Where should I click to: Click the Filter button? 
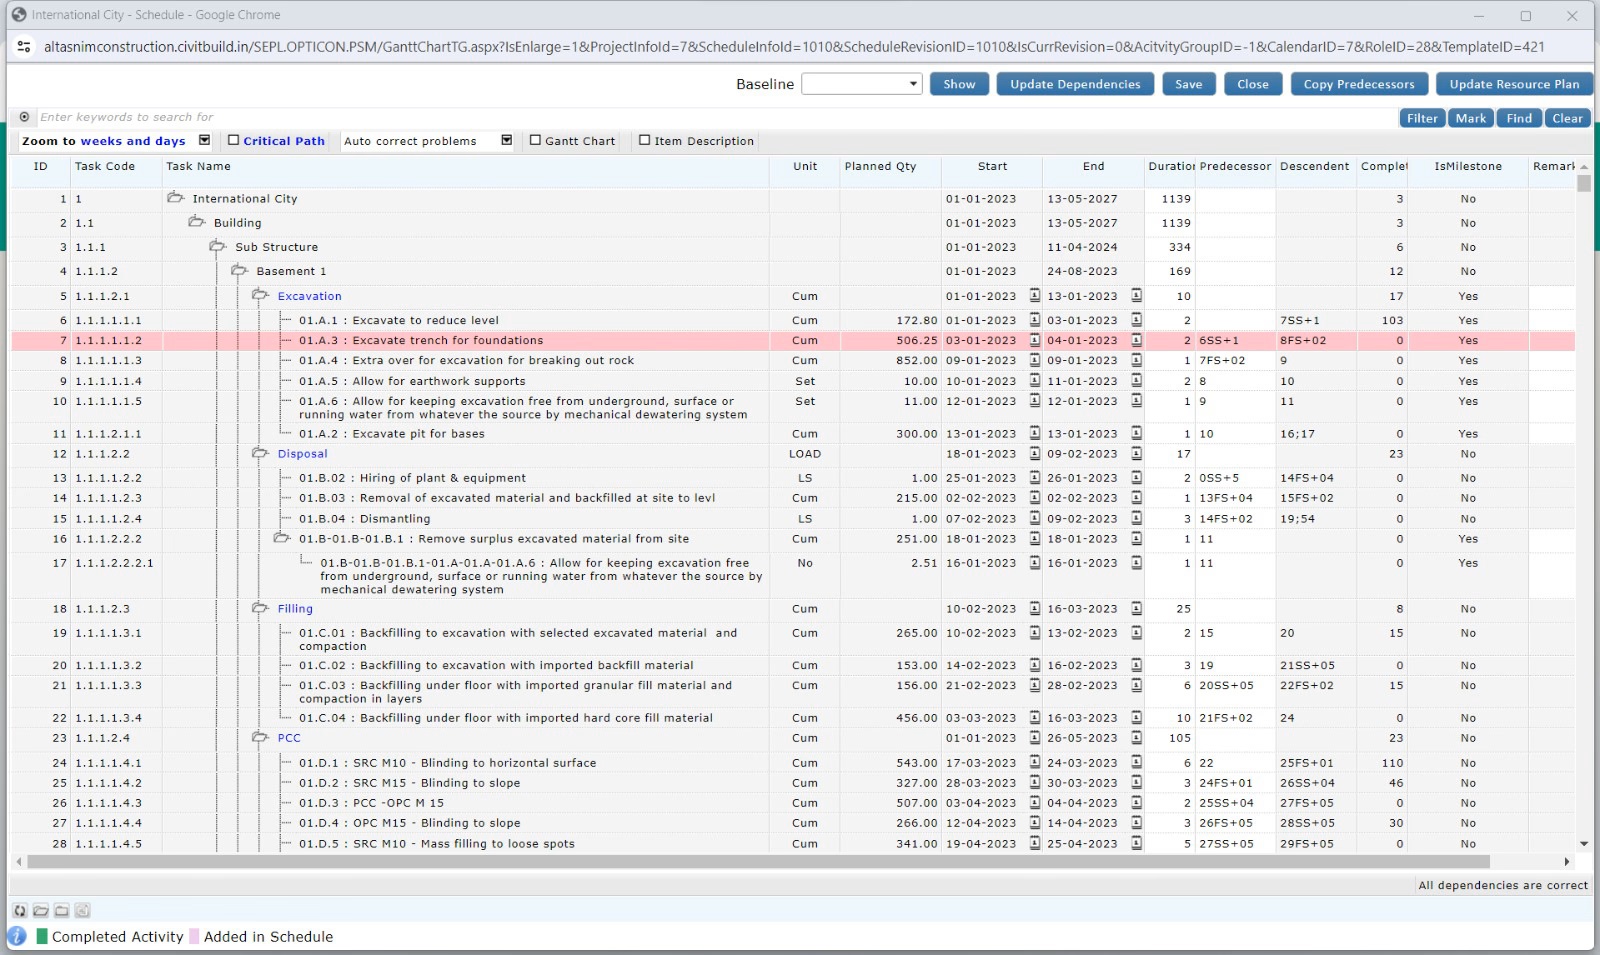pyautogui.click(x=1422, y=118)
